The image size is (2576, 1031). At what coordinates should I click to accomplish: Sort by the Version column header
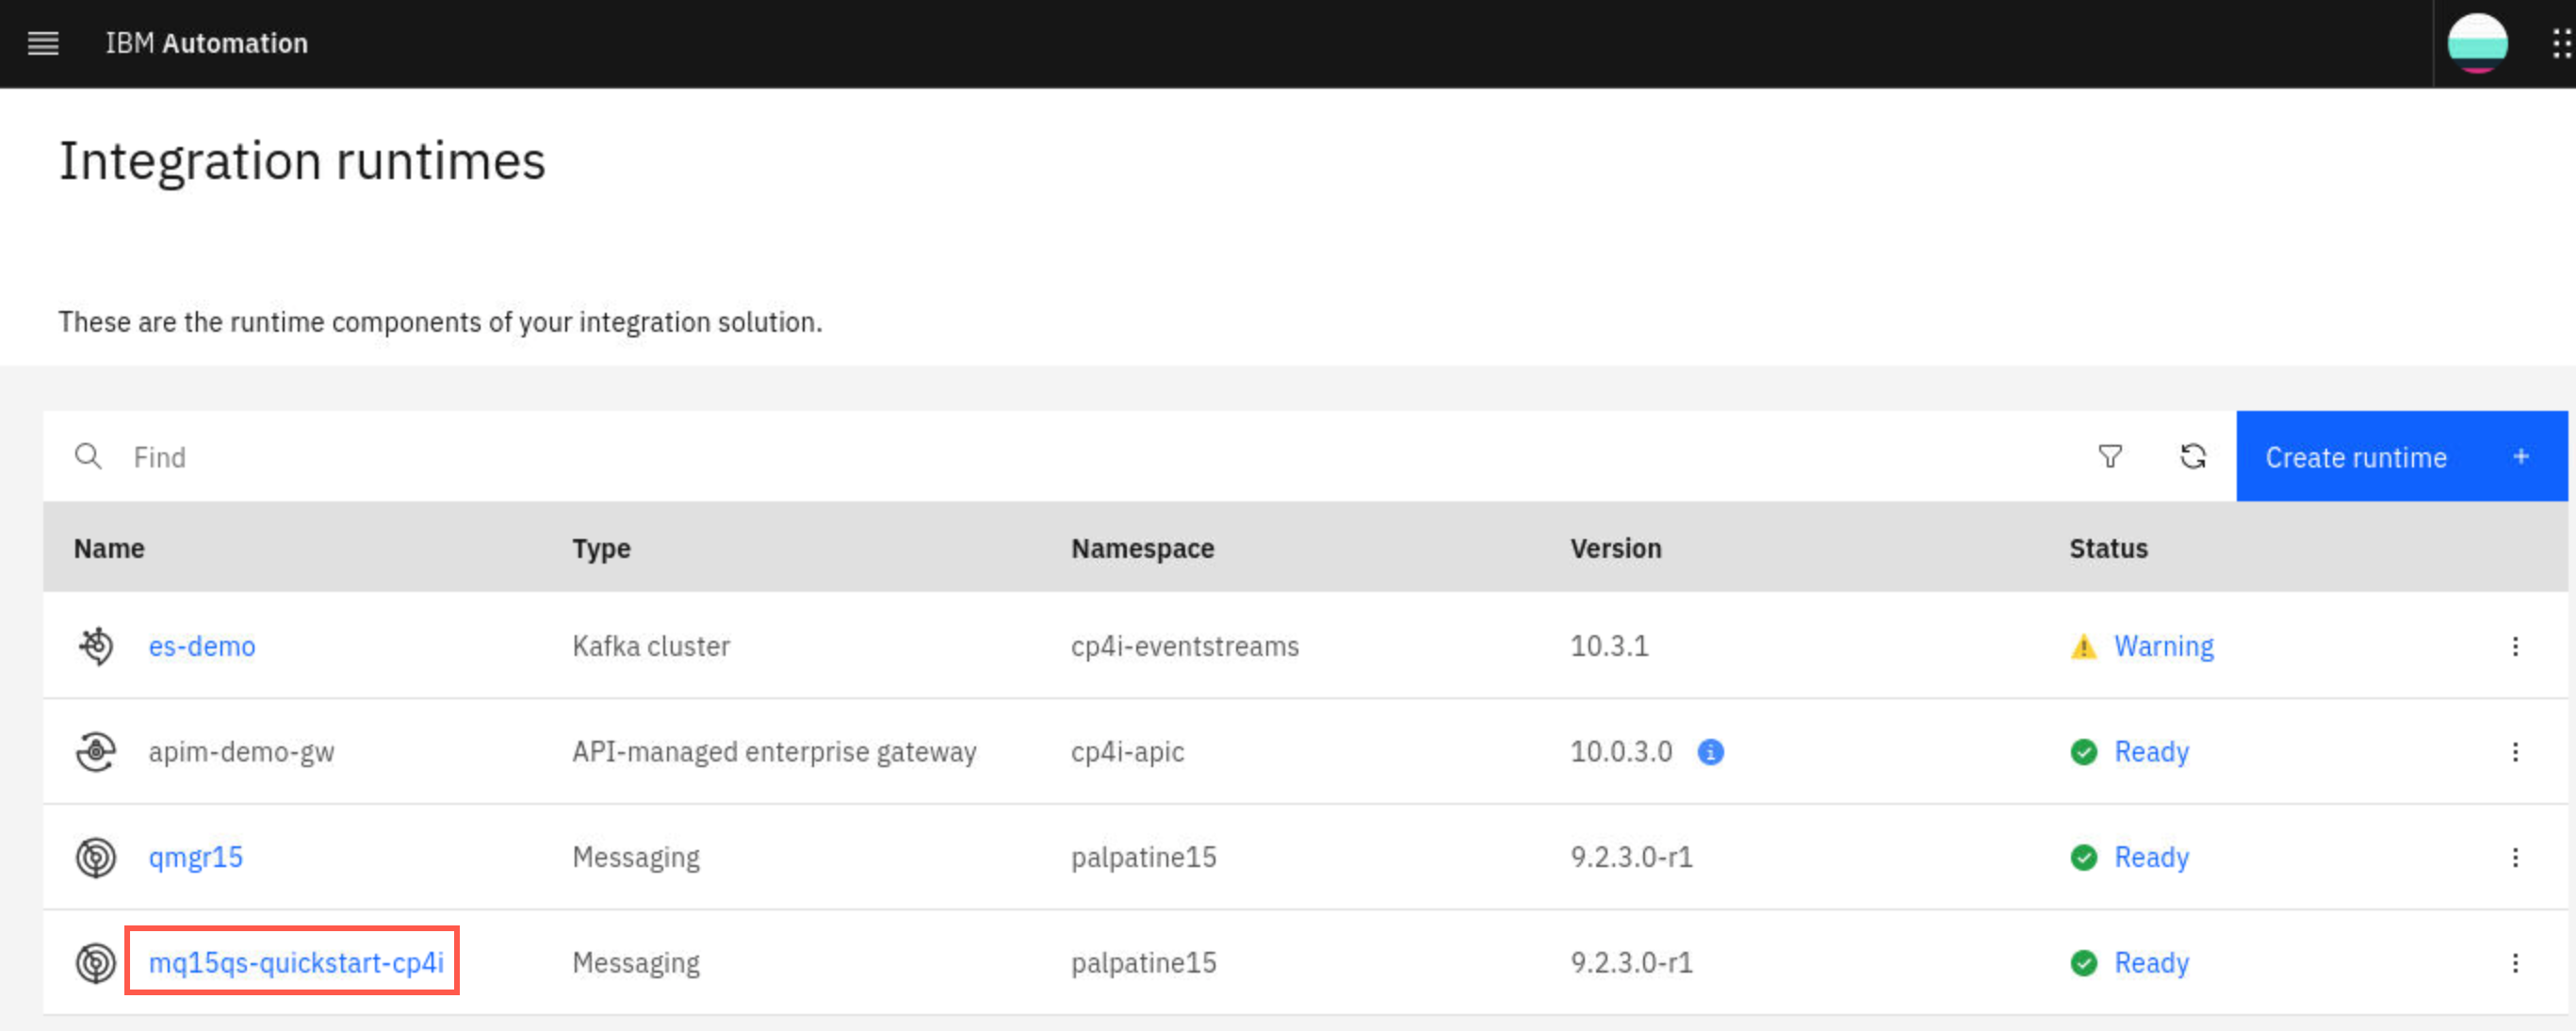pyautogui.click(x=1615, y=548)
